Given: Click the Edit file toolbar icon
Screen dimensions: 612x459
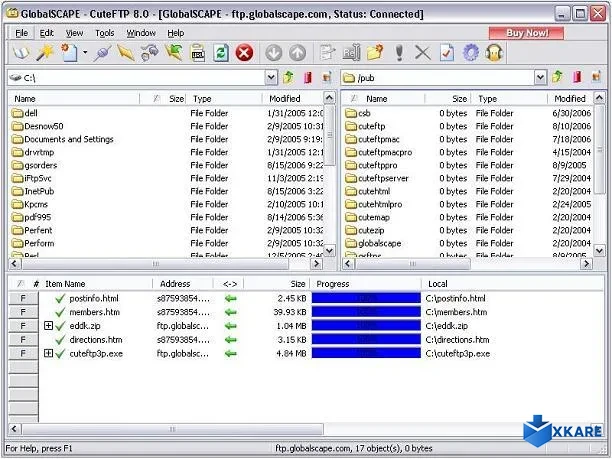Looking at the screenshot, I should [x=327, y=53].
